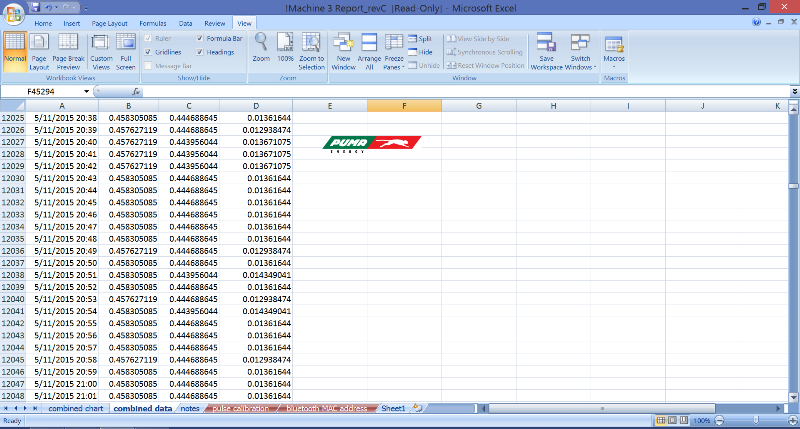Arrange All windows

(369, 51)
